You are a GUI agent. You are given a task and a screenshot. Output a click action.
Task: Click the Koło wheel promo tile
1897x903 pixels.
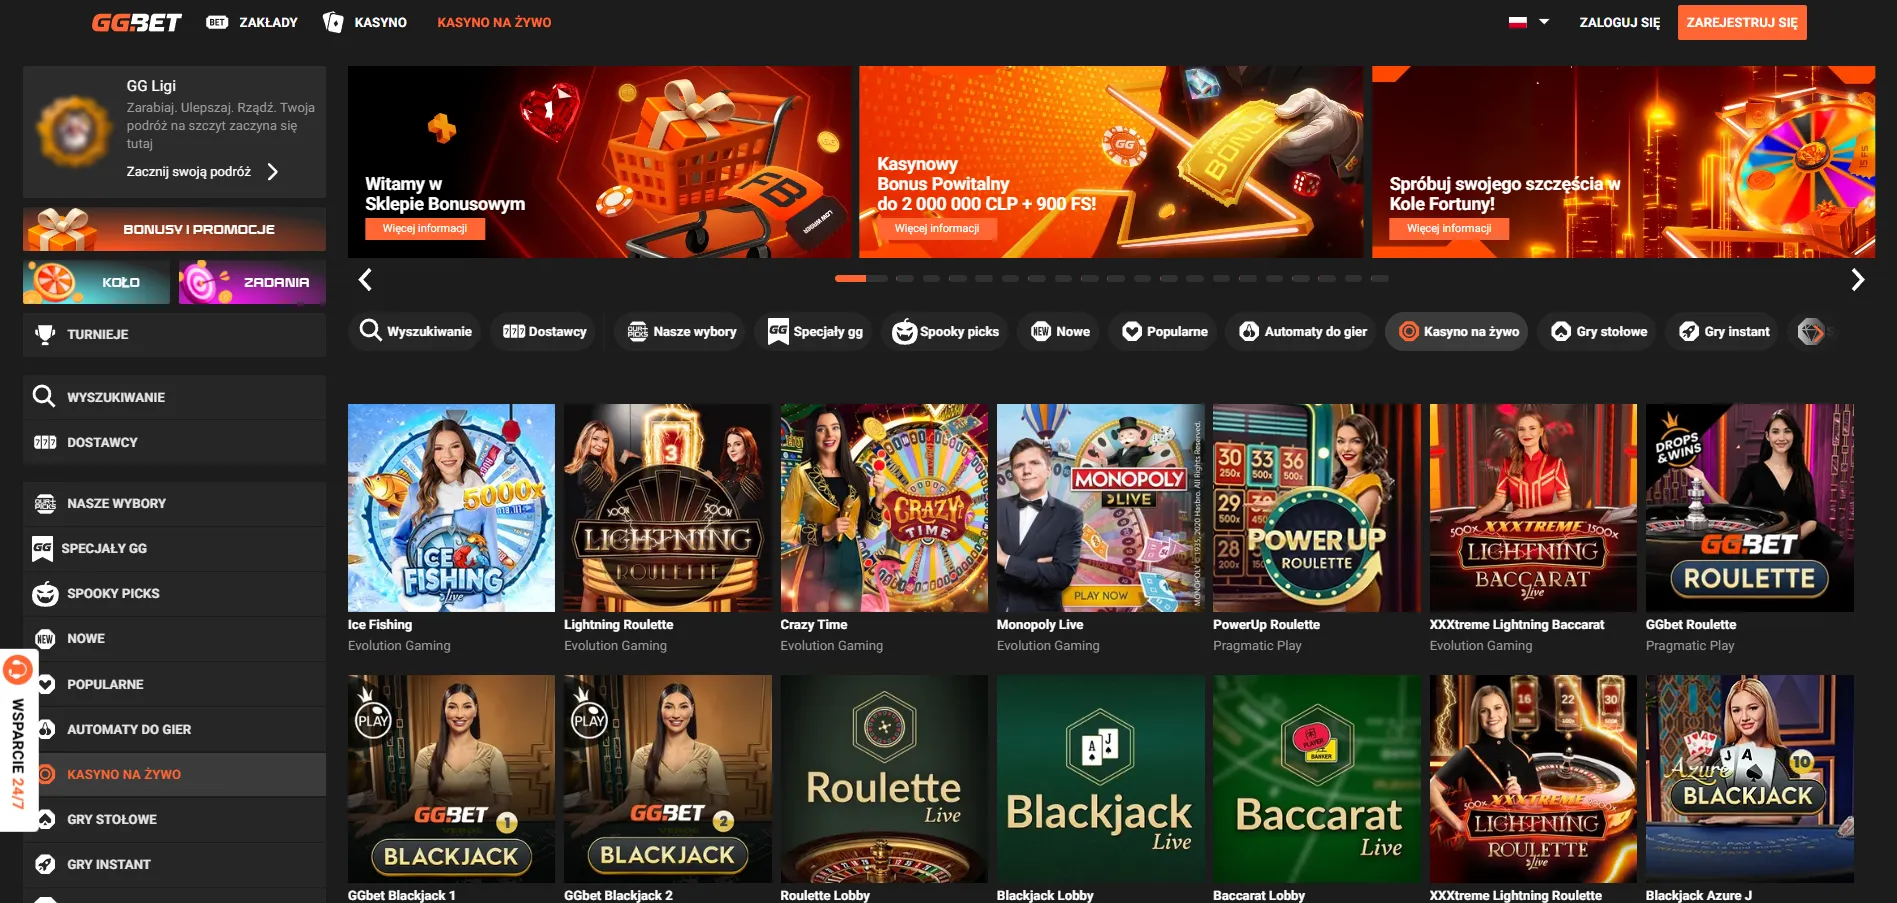pyautogui.click(x=97, y=282)
